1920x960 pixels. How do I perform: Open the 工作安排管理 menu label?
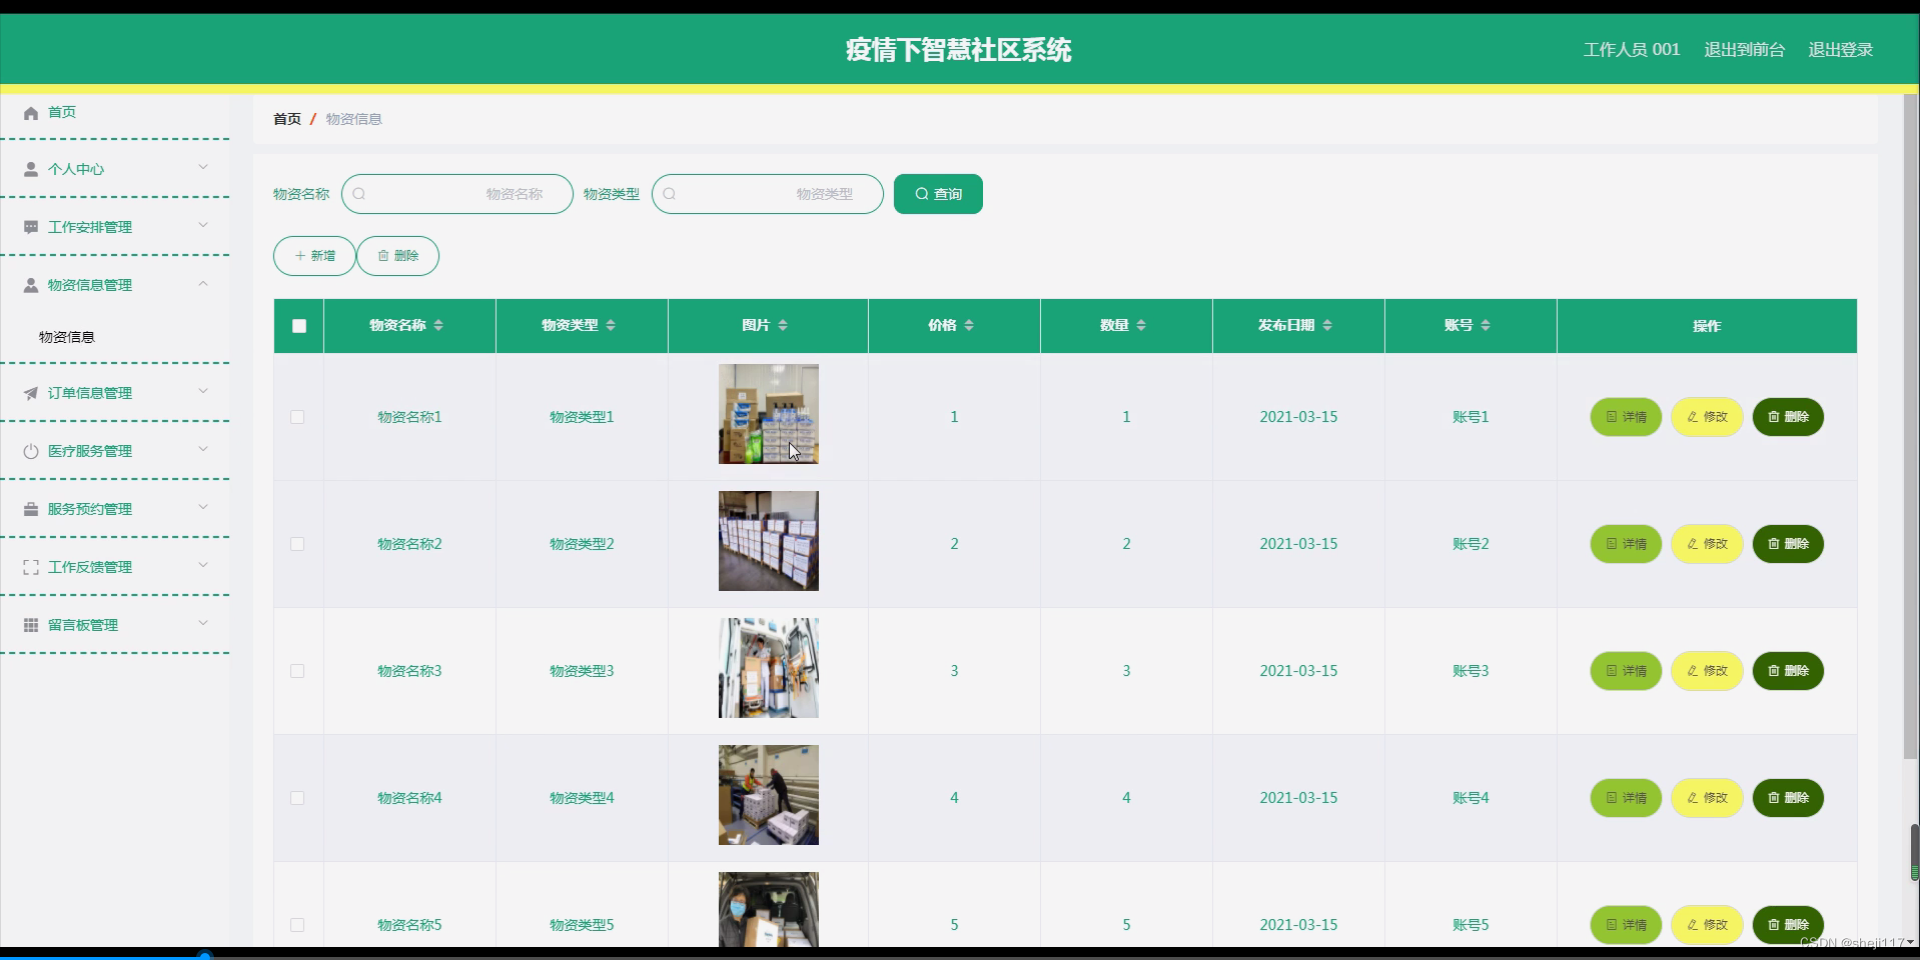[x=90, y=228]
